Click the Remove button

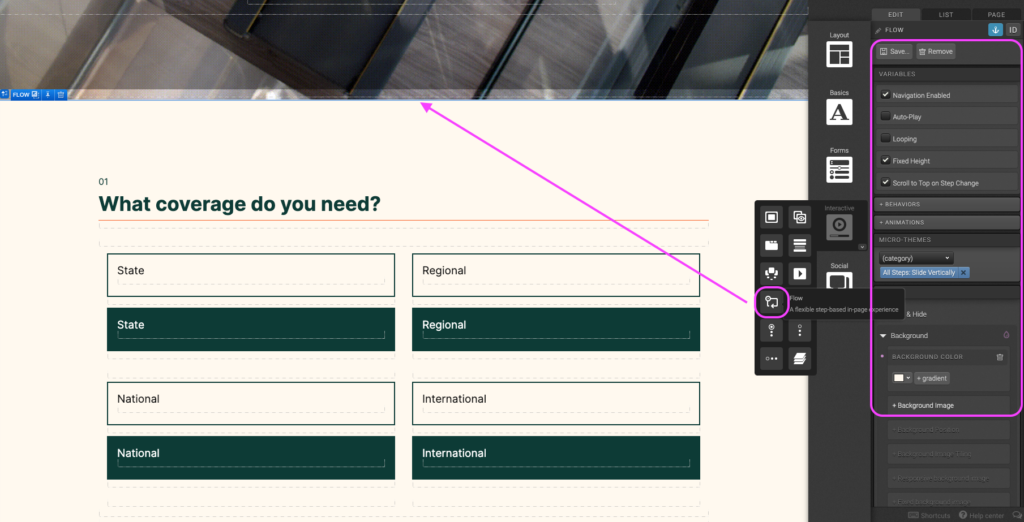coord(935,51)
